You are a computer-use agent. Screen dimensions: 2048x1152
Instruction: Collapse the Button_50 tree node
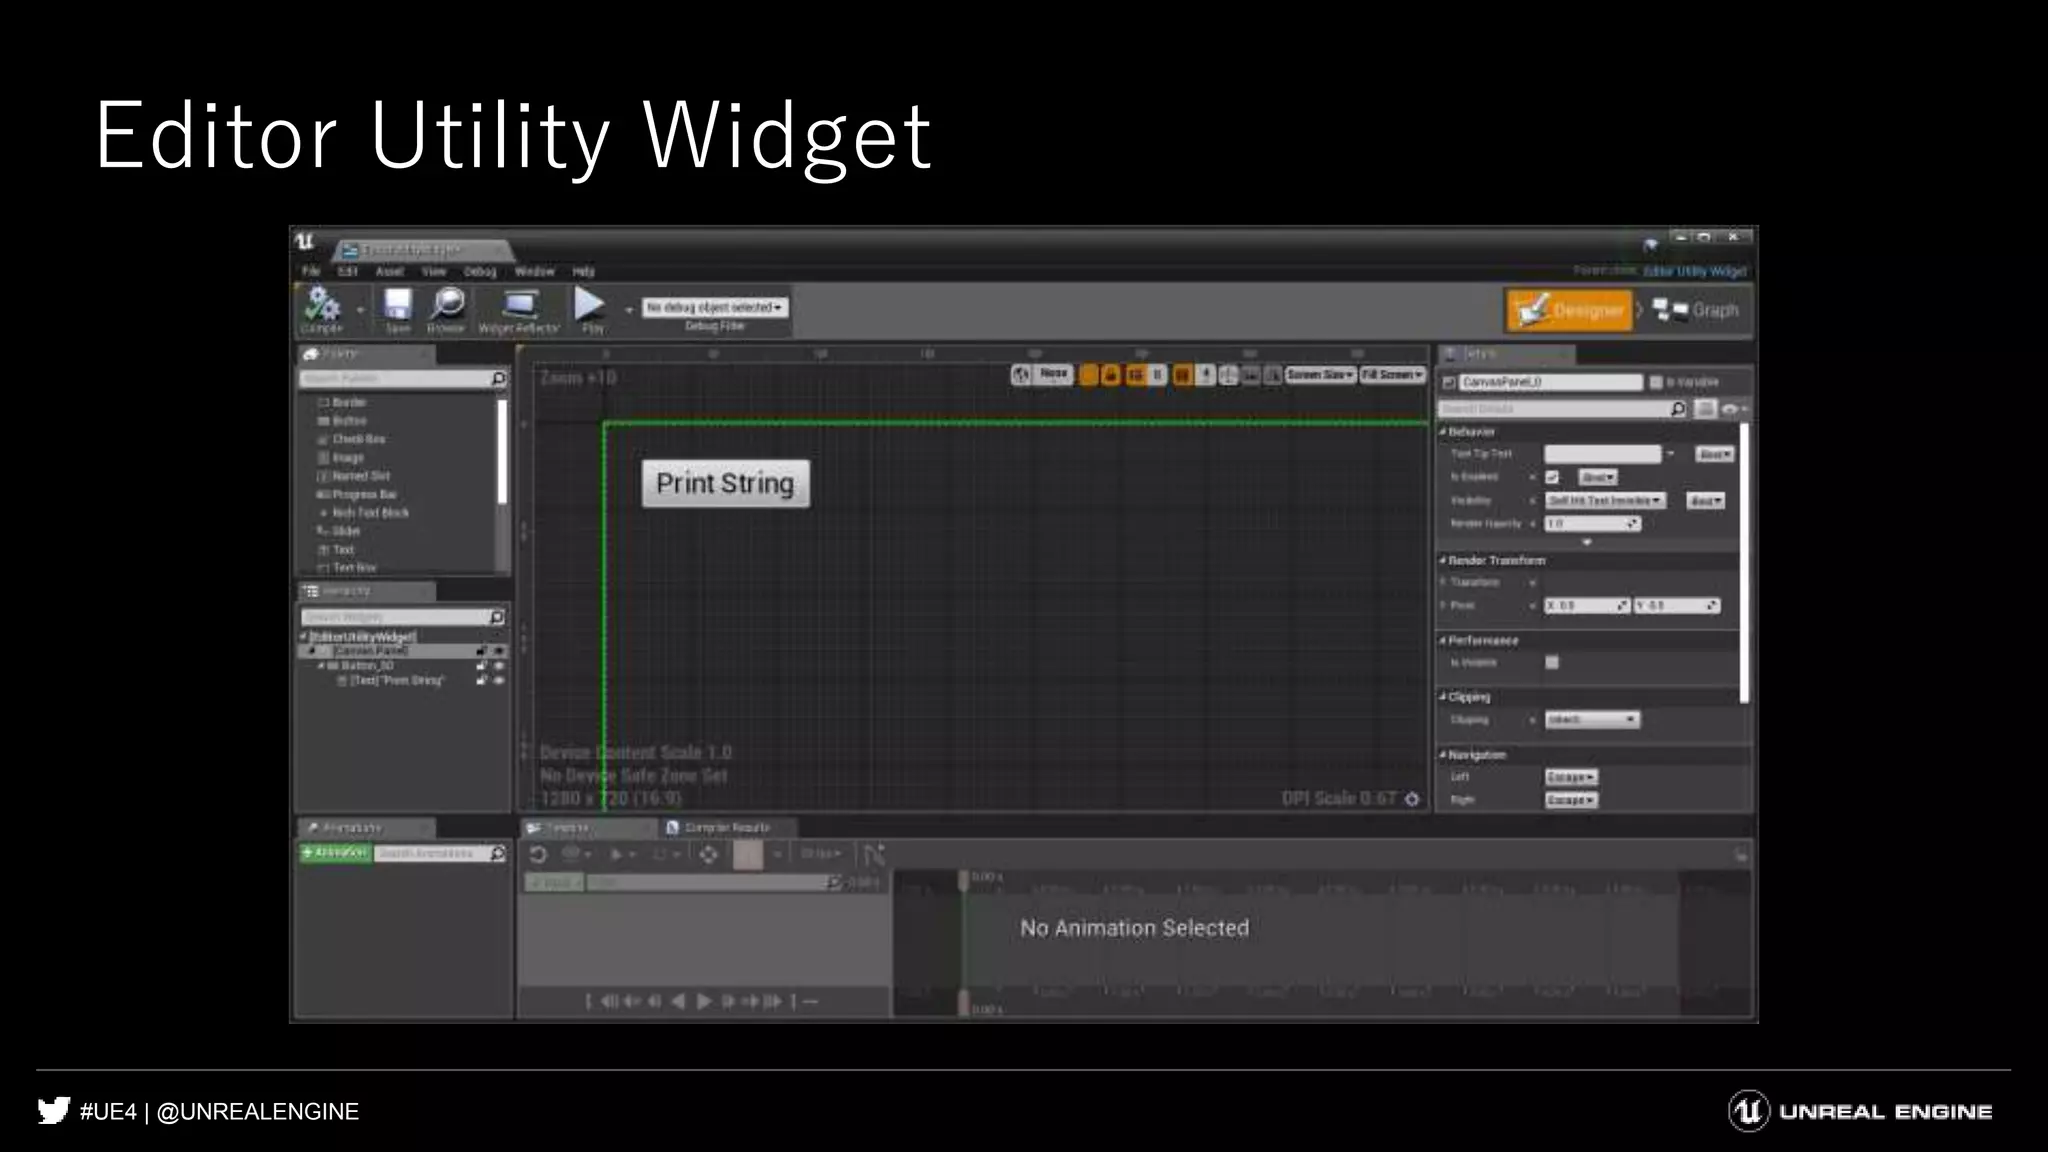coord(321,665)
